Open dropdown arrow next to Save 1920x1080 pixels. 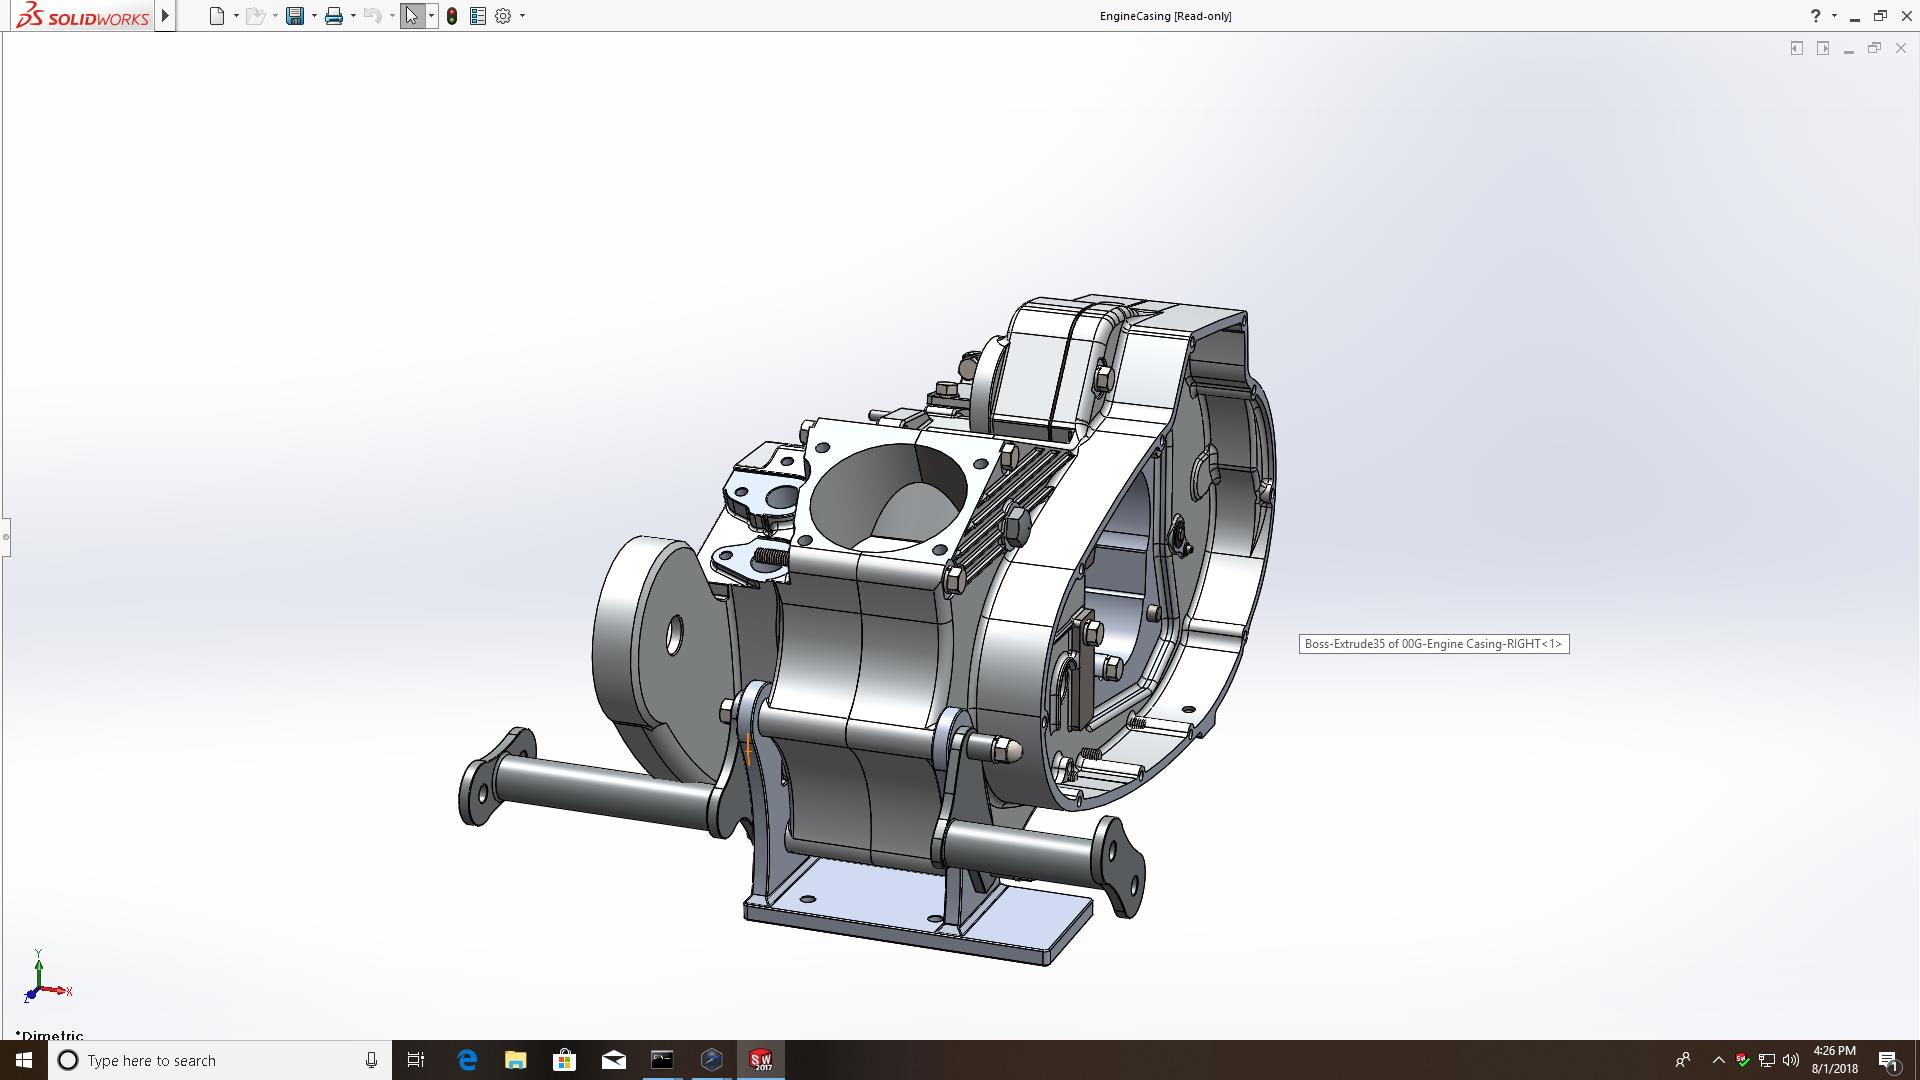[314, 16]
